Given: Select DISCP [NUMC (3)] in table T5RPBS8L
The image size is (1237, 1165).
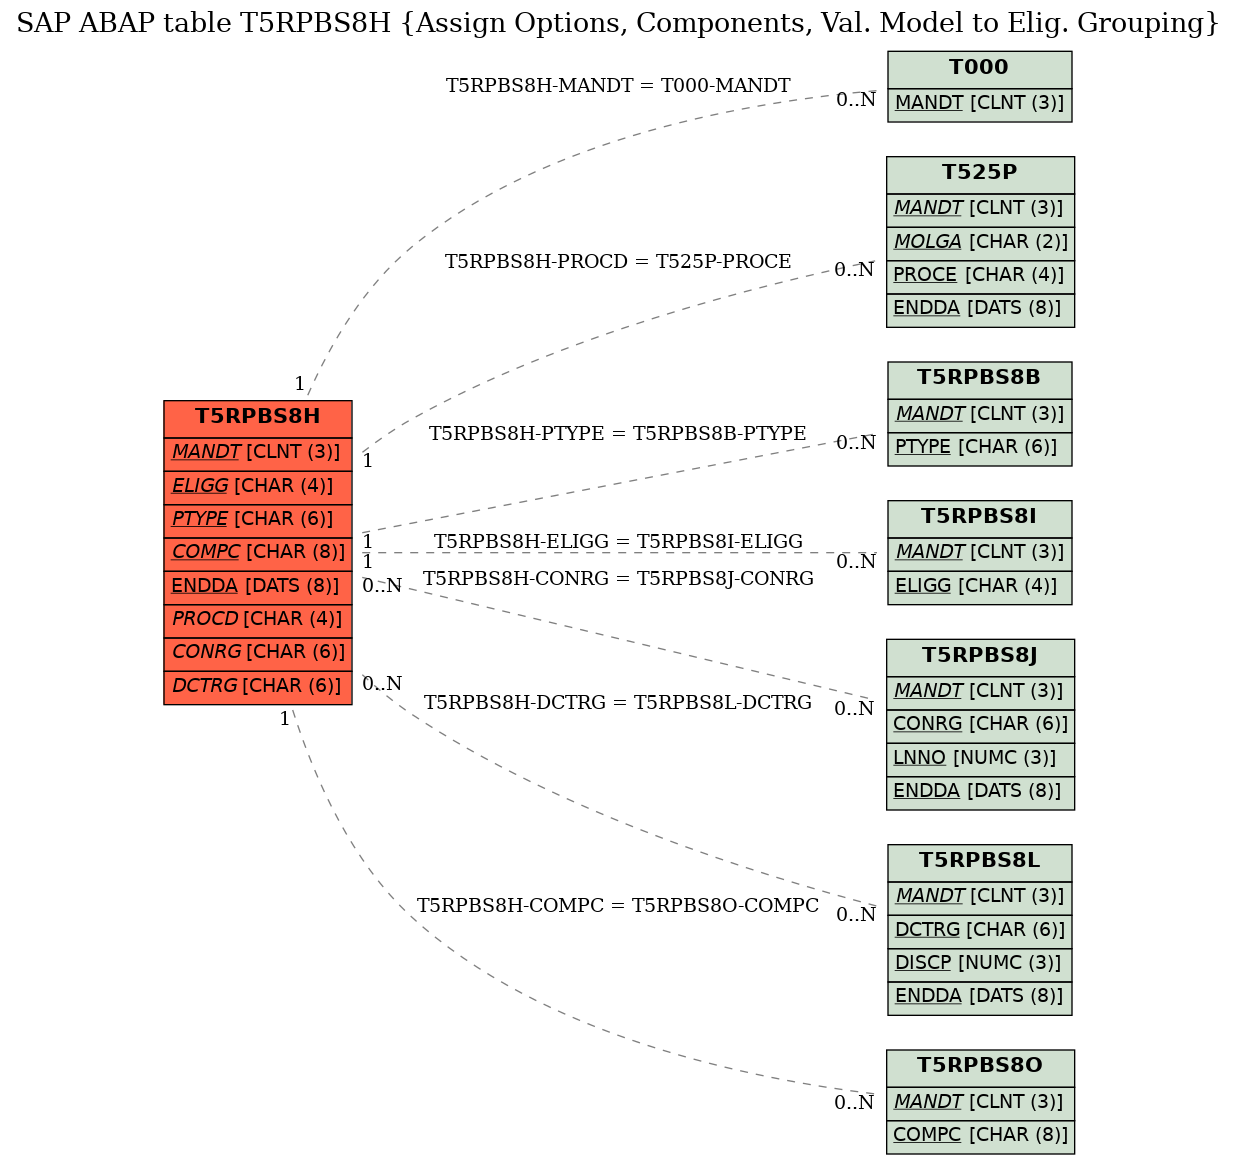Looking at the screenshot, I should [980, 963].
